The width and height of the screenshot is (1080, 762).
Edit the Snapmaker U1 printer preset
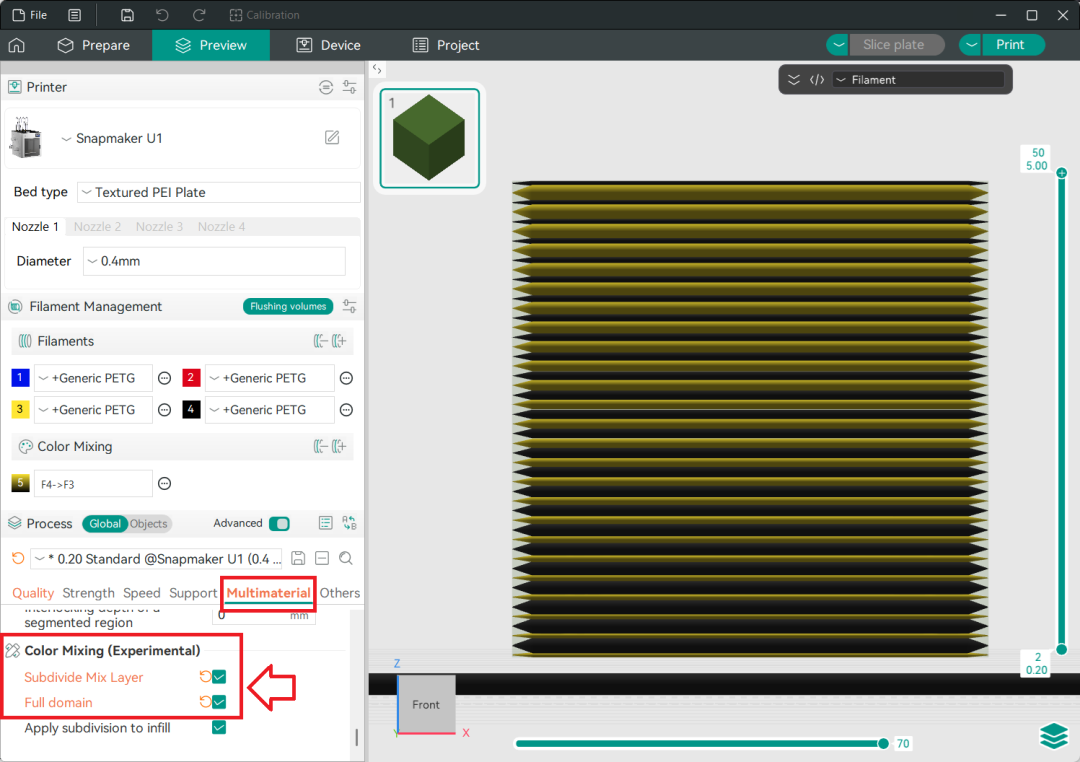(x=332, y=137)
